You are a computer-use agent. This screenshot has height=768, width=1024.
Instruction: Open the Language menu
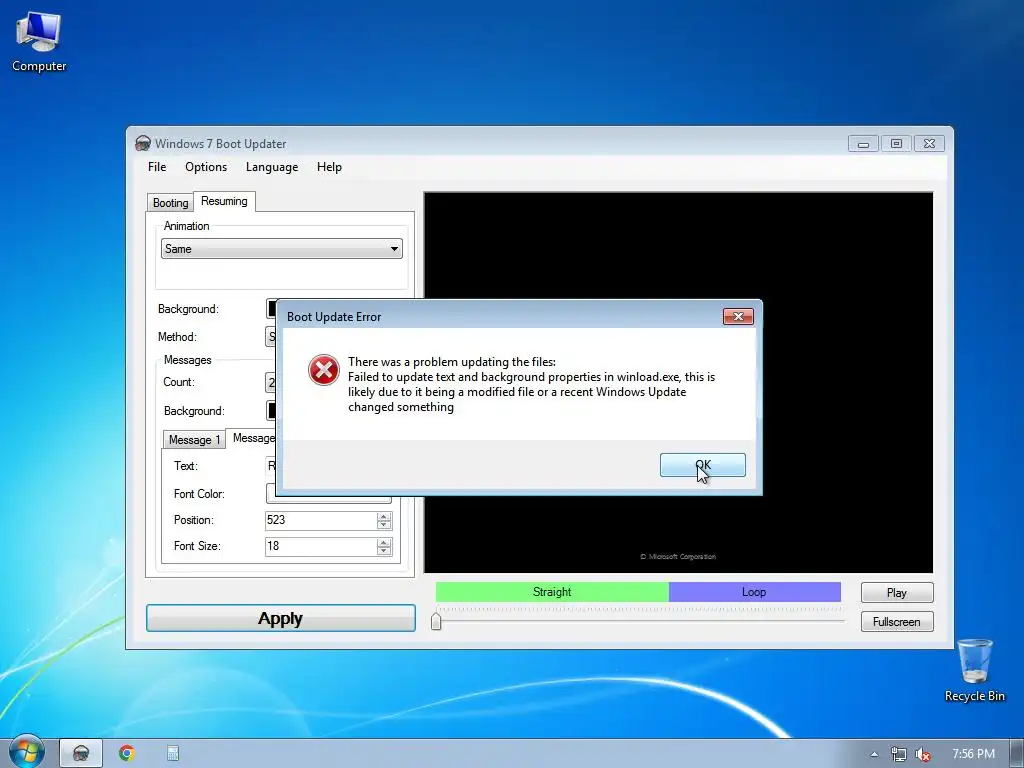pyautogui.click(x=272, y=167)
